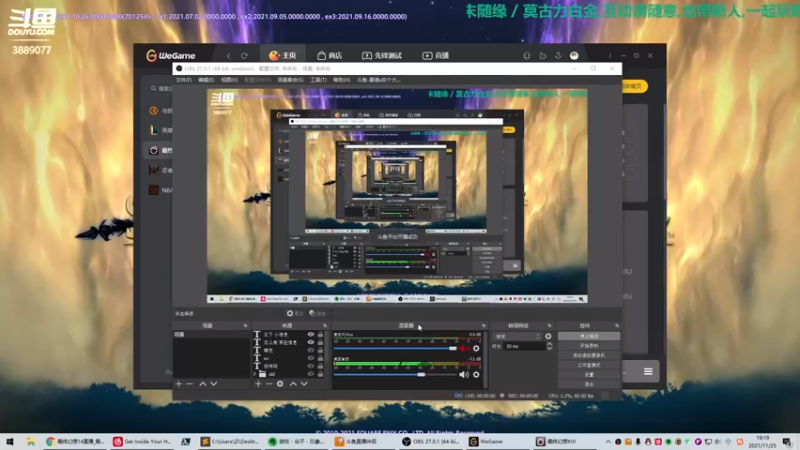Open OBS File menu

point(184,80)
